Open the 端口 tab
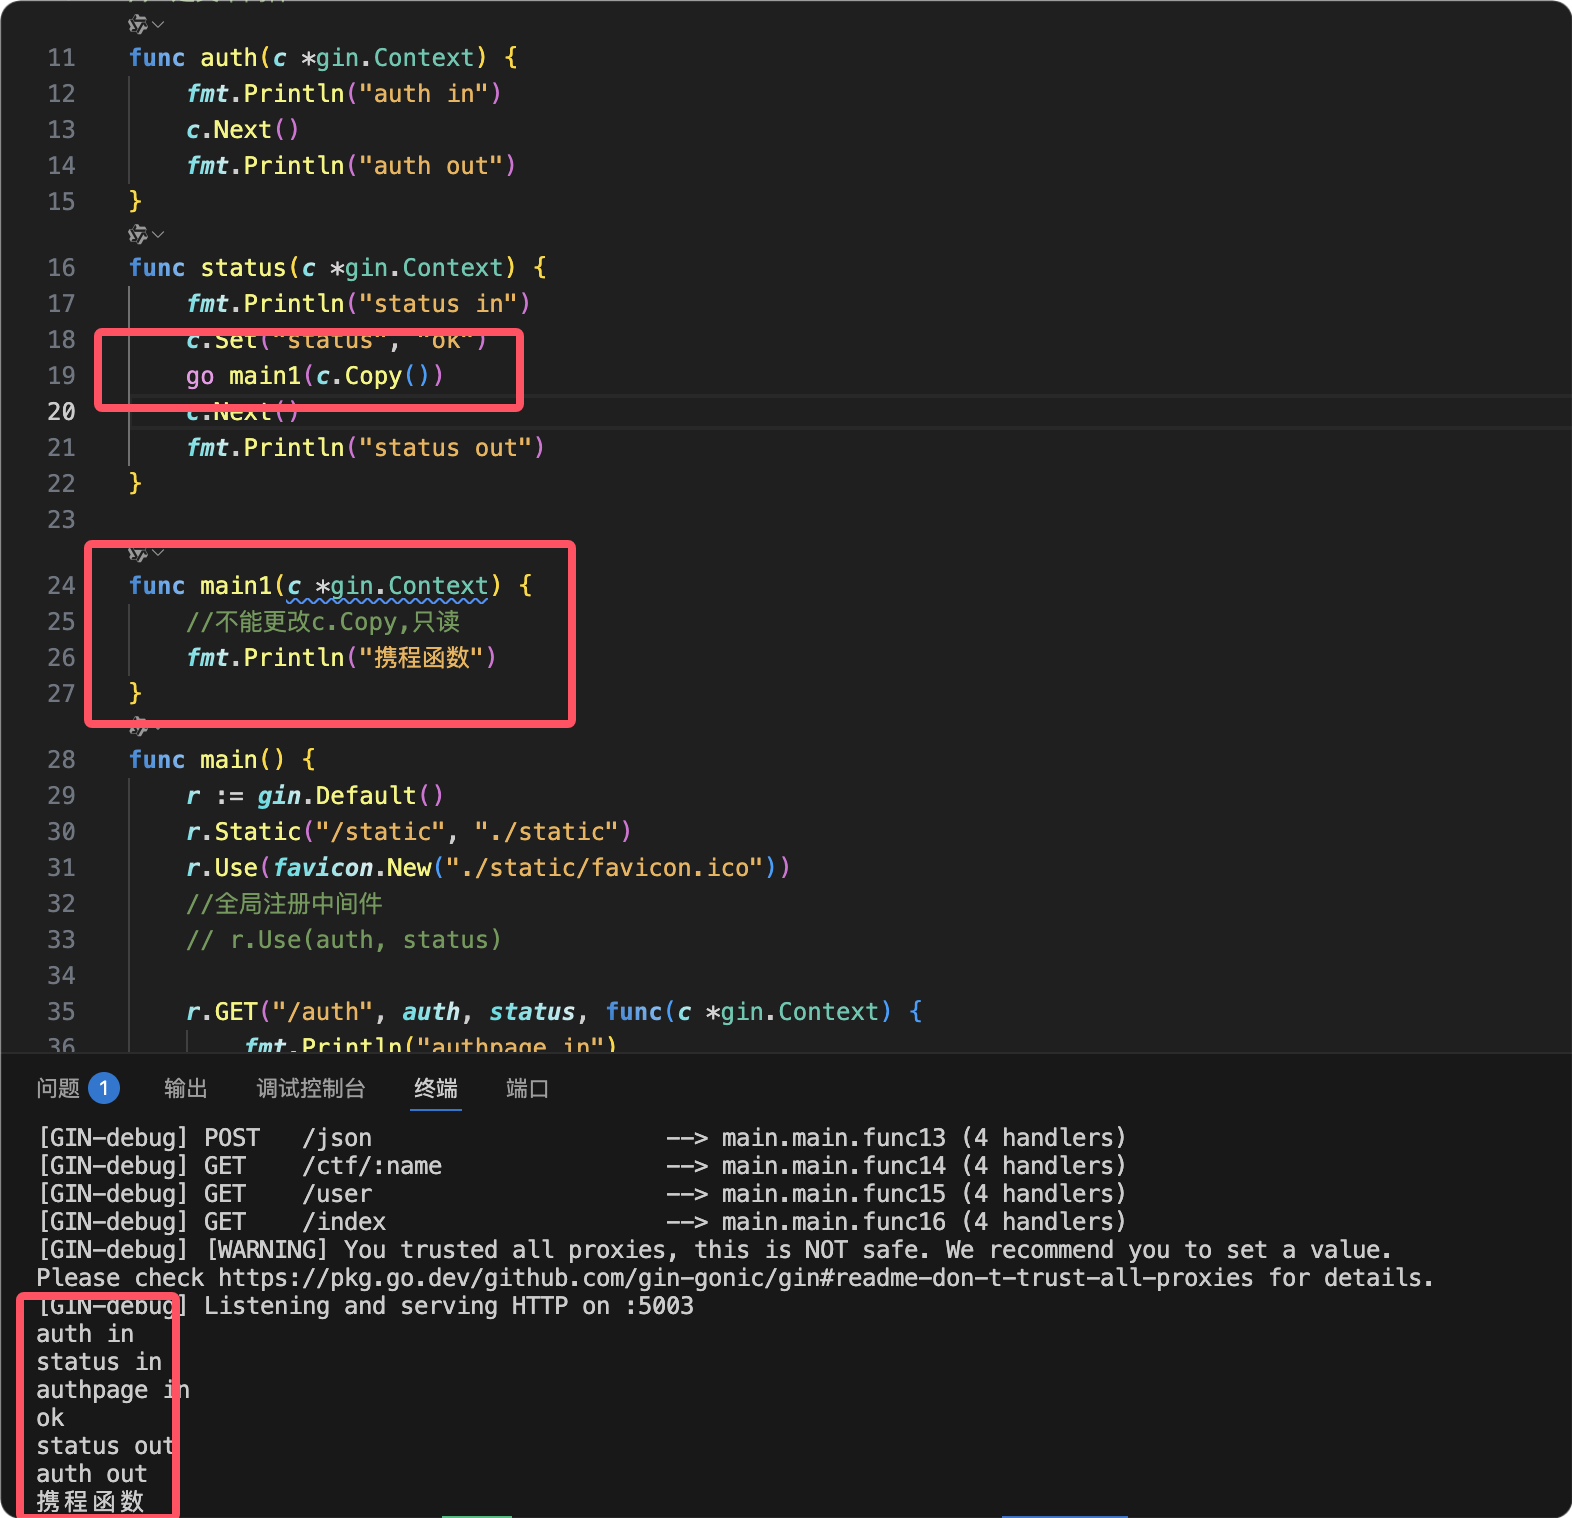The height and width of the screenshot is (1518, 1572). 527,1088
